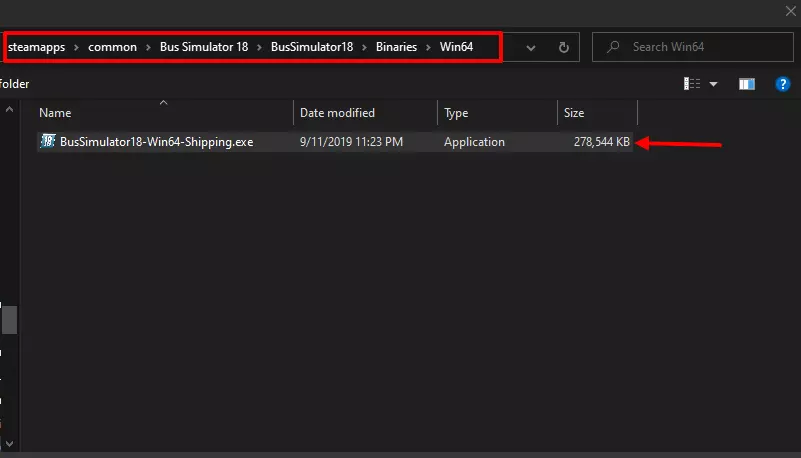801x458 pixels.
Task: Open the help question mark icon
Action: tap(783, 84)
